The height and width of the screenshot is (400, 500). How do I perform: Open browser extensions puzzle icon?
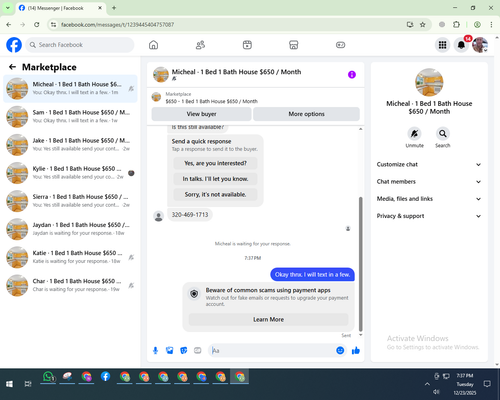pos(456,24)
